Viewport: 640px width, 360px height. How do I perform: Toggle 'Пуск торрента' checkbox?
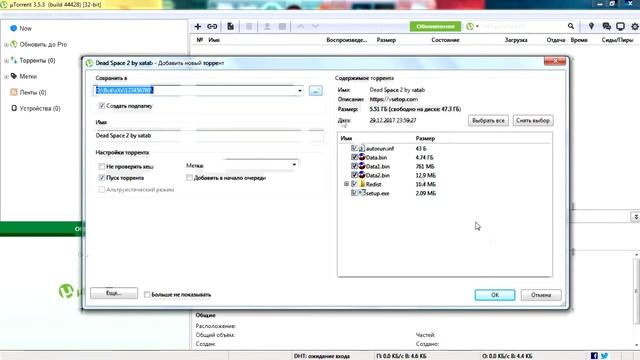(102, 178)
